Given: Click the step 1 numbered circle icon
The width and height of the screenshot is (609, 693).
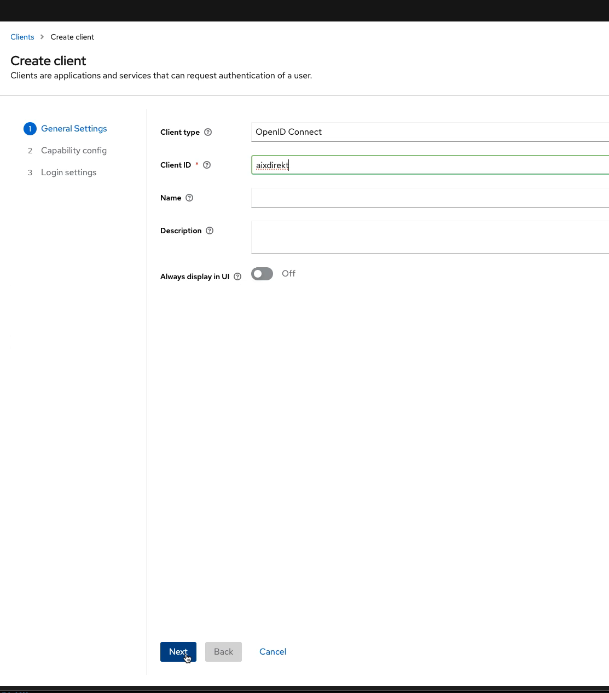Looking at the screenshot, I should pyautogui.click(x=30, y=129).
